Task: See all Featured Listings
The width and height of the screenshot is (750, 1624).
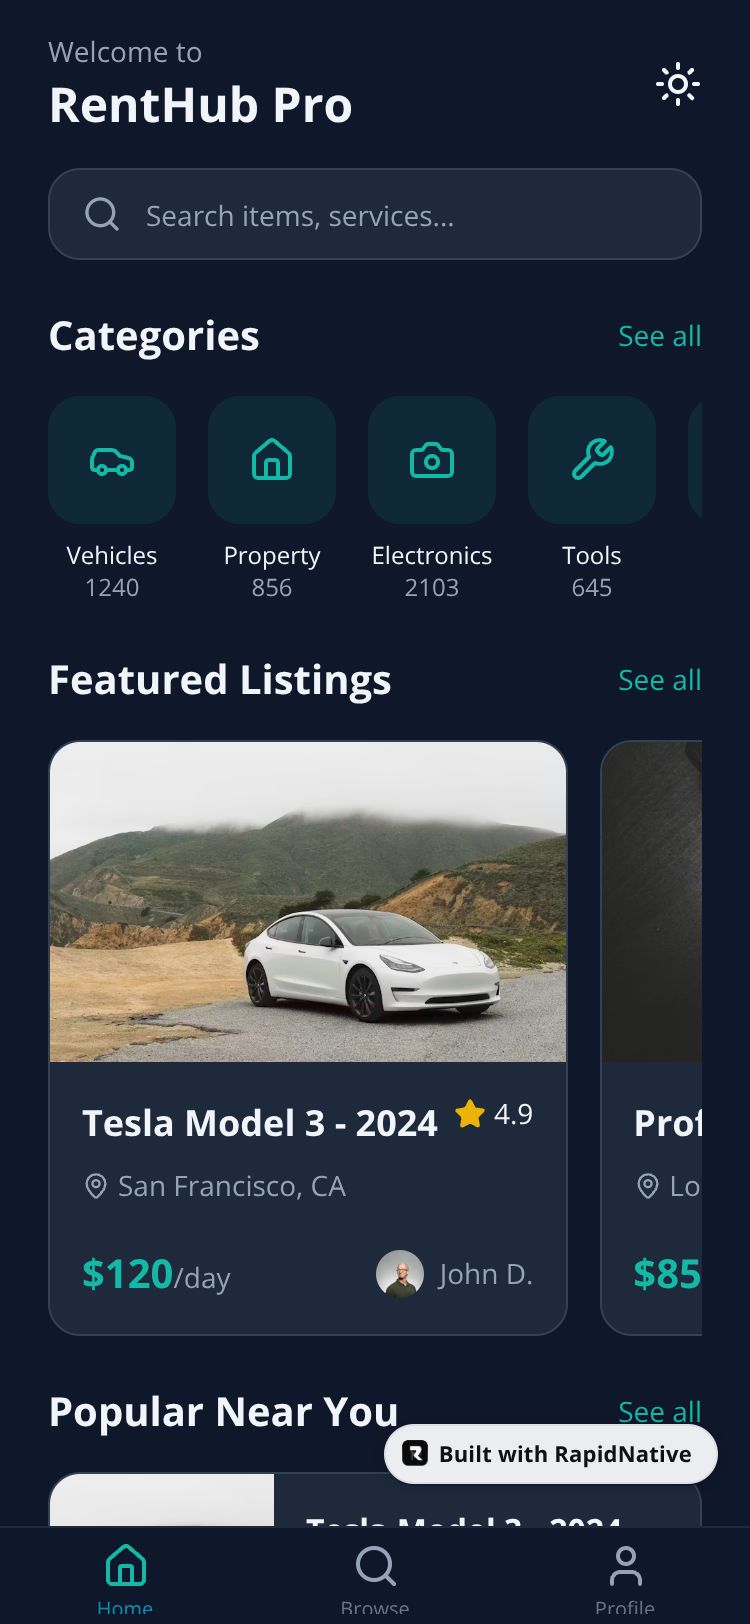Action: [x=659, y=680]
